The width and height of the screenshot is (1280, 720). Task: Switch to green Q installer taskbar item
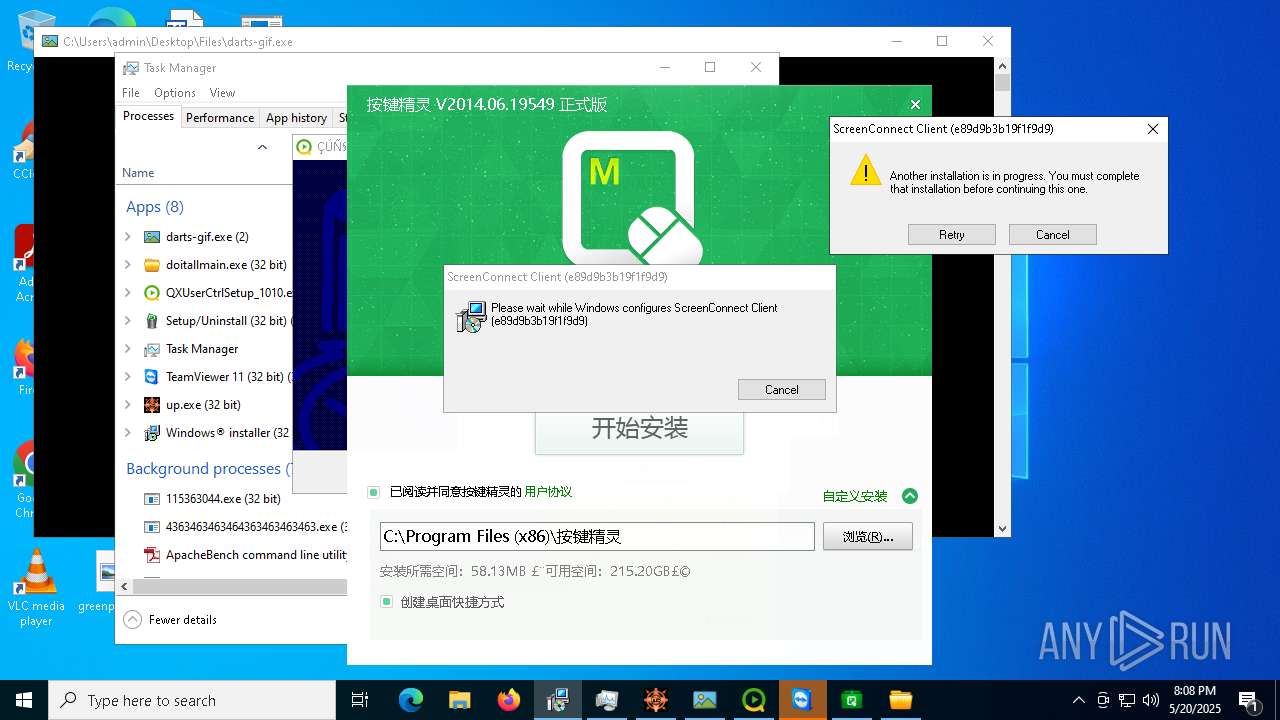754,700
